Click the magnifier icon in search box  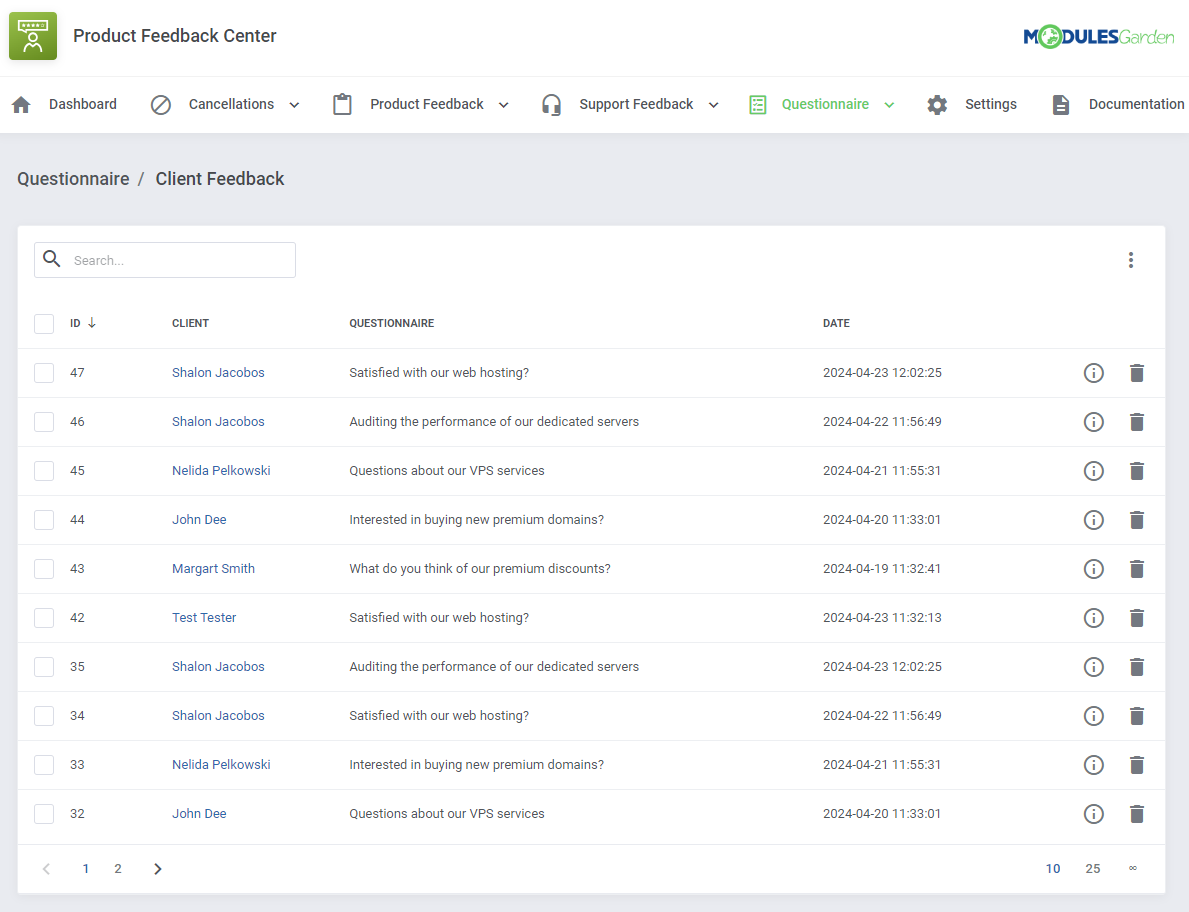tap(52, 259)
